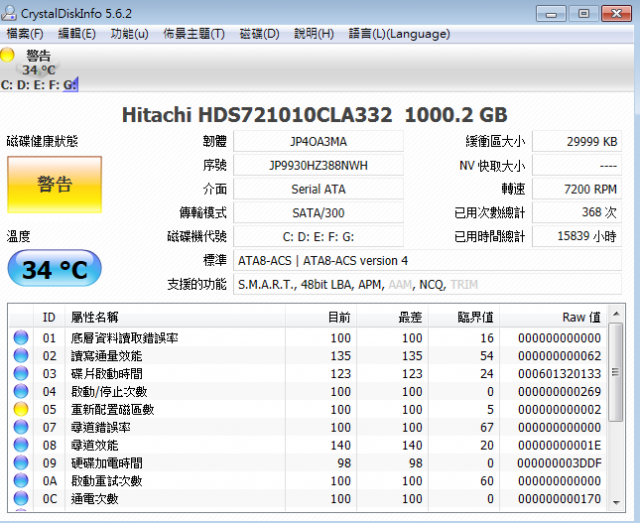Viewport: 640px width, 523px height.
Task: Click the 最差 column header
Action: 393,317
